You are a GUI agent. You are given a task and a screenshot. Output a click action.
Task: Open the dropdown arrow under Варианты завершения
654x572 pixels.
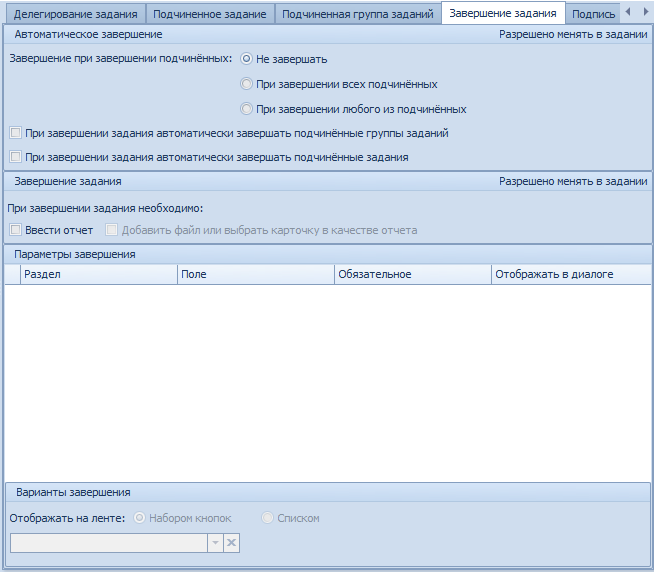(x=214, y=542)
